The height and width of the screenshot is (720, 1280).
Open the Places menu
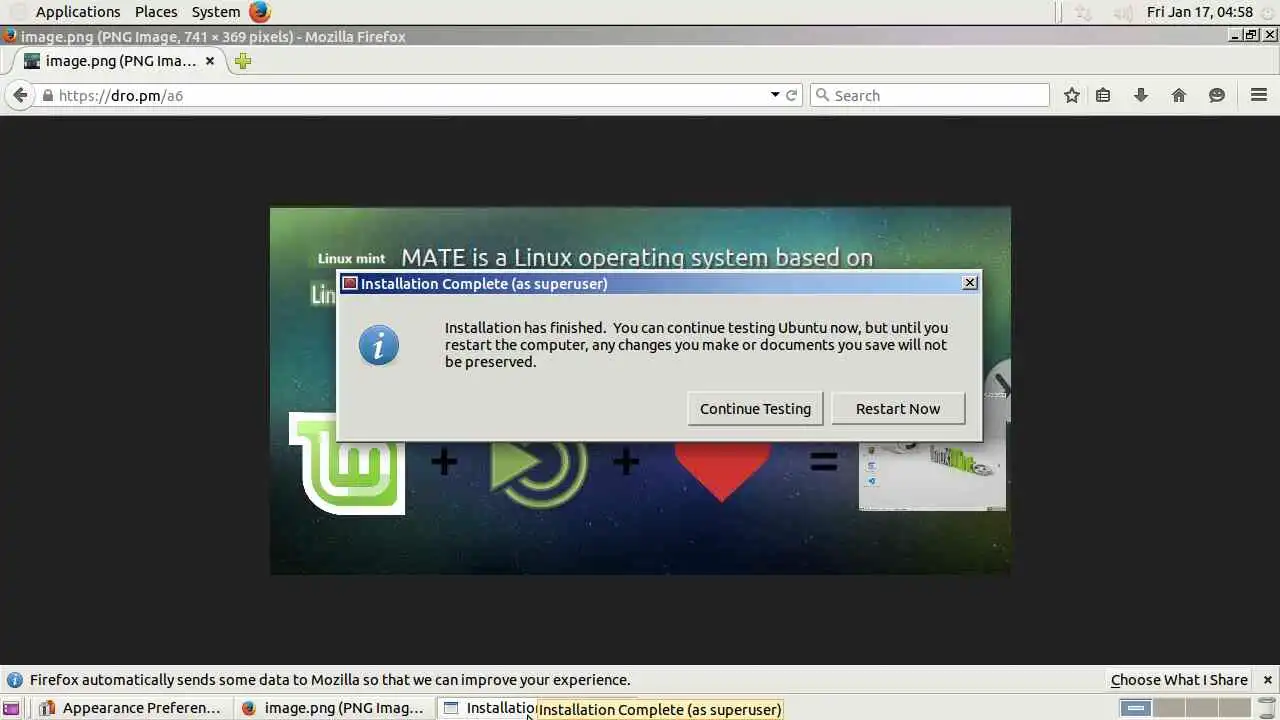(x=156, y=12)
